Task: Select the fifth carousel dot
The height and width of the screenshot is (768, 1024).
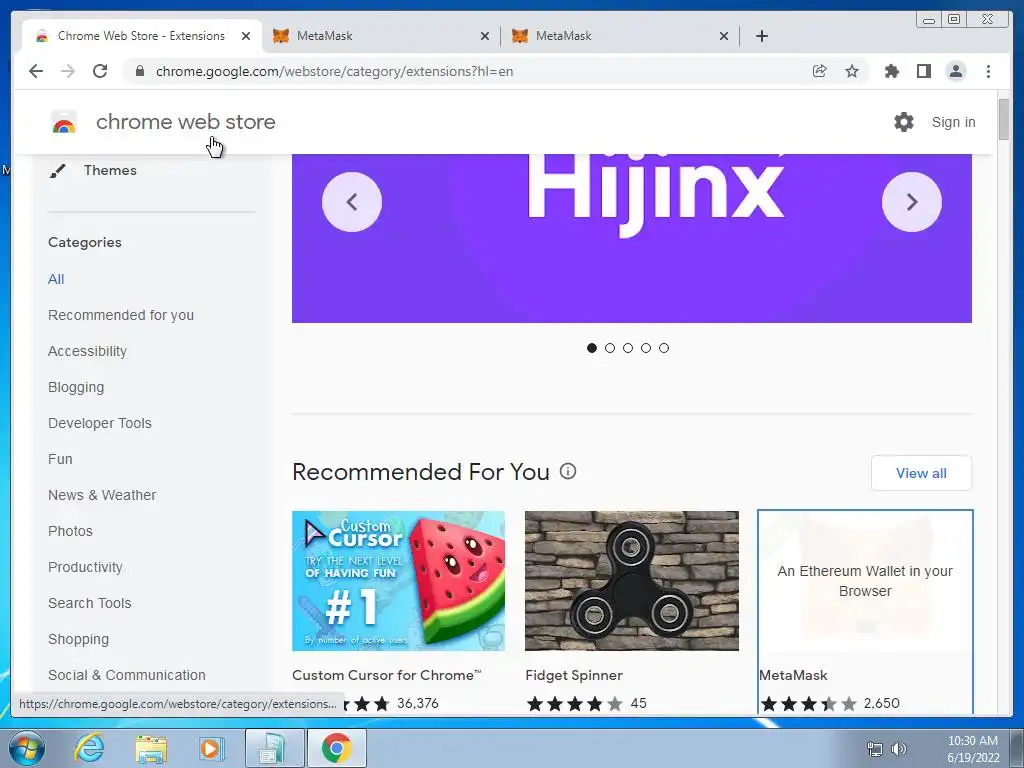Action: point(664,348)
